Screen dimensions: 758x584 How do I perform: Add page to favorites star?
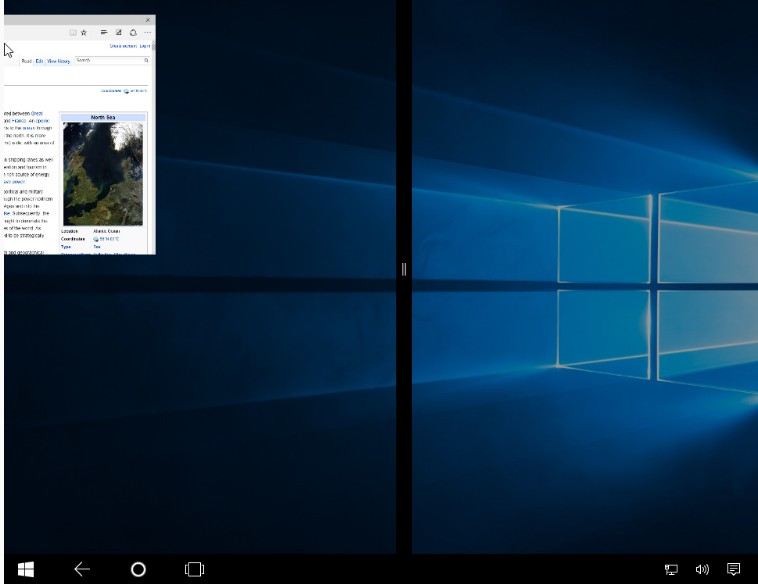pos(84,32)
